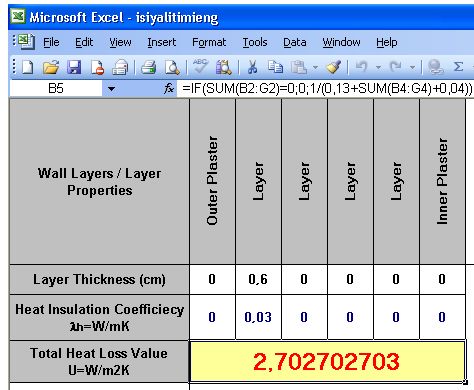
Task: Open the Tools menu
Action: click(255, 42)
